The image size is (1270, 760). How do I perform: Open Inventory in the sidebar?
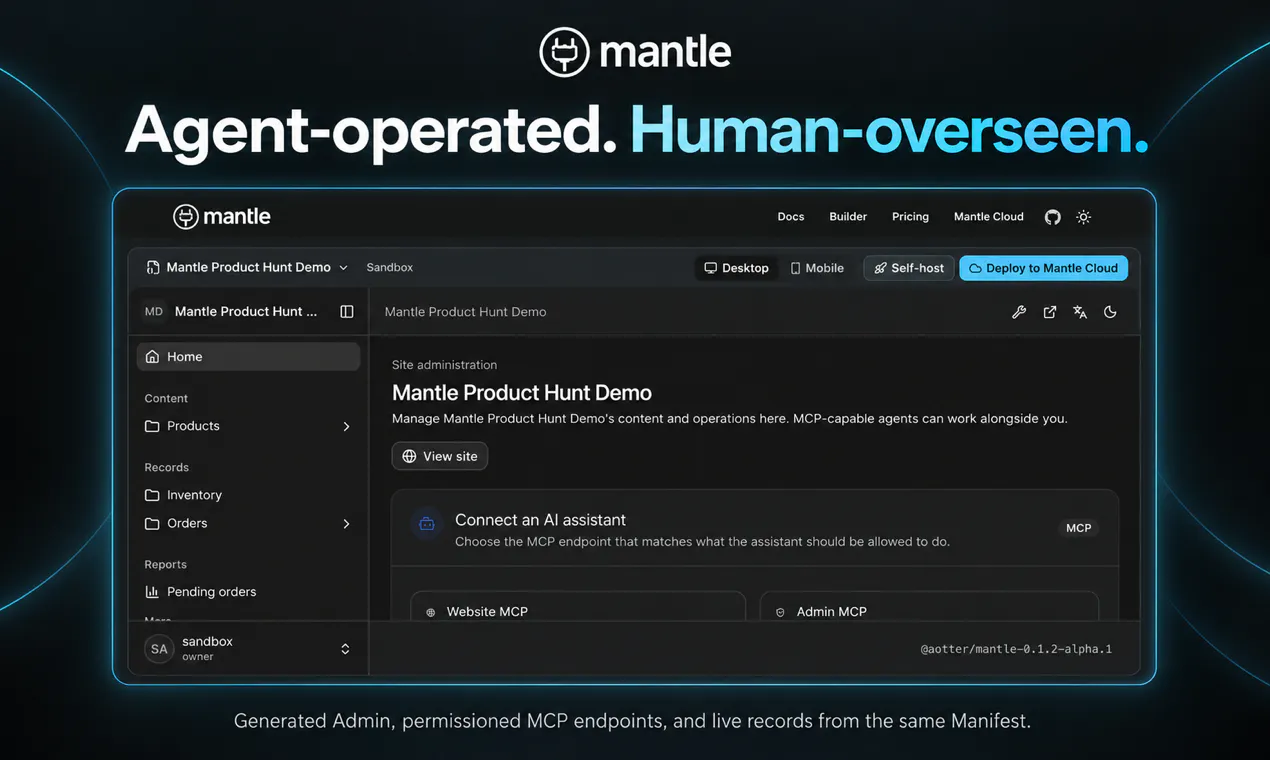pyautogui.click(x=248, y=495)
